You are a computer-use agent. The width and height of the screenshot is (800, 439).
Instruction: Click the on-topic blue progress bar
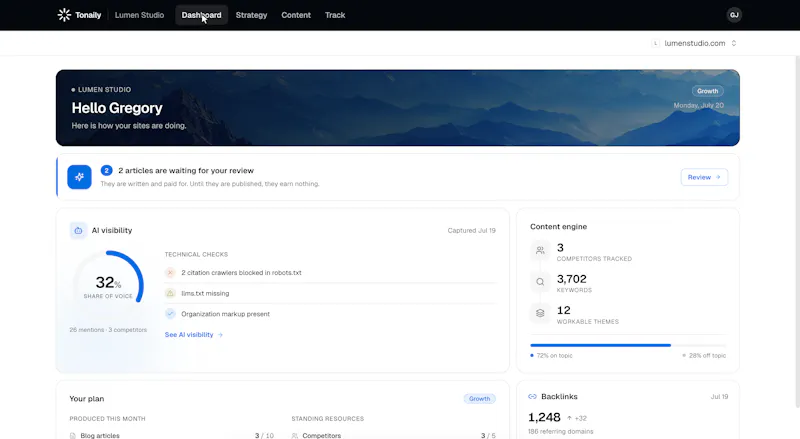click(601, 346)
